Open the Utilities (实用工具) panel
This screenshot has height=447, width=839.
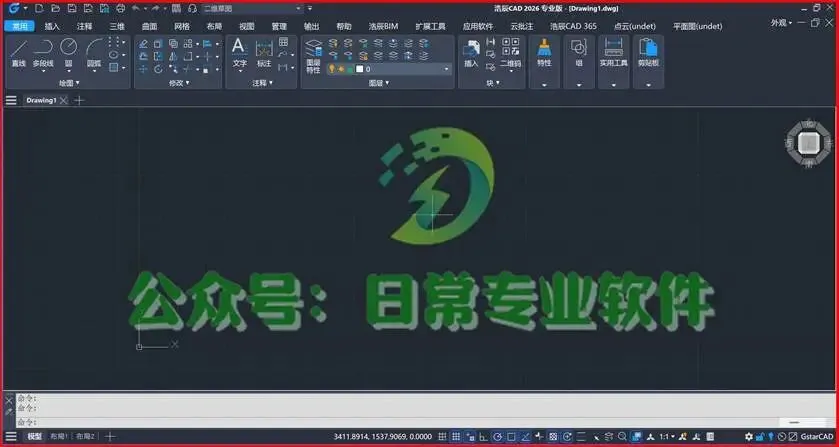(613, 53)
